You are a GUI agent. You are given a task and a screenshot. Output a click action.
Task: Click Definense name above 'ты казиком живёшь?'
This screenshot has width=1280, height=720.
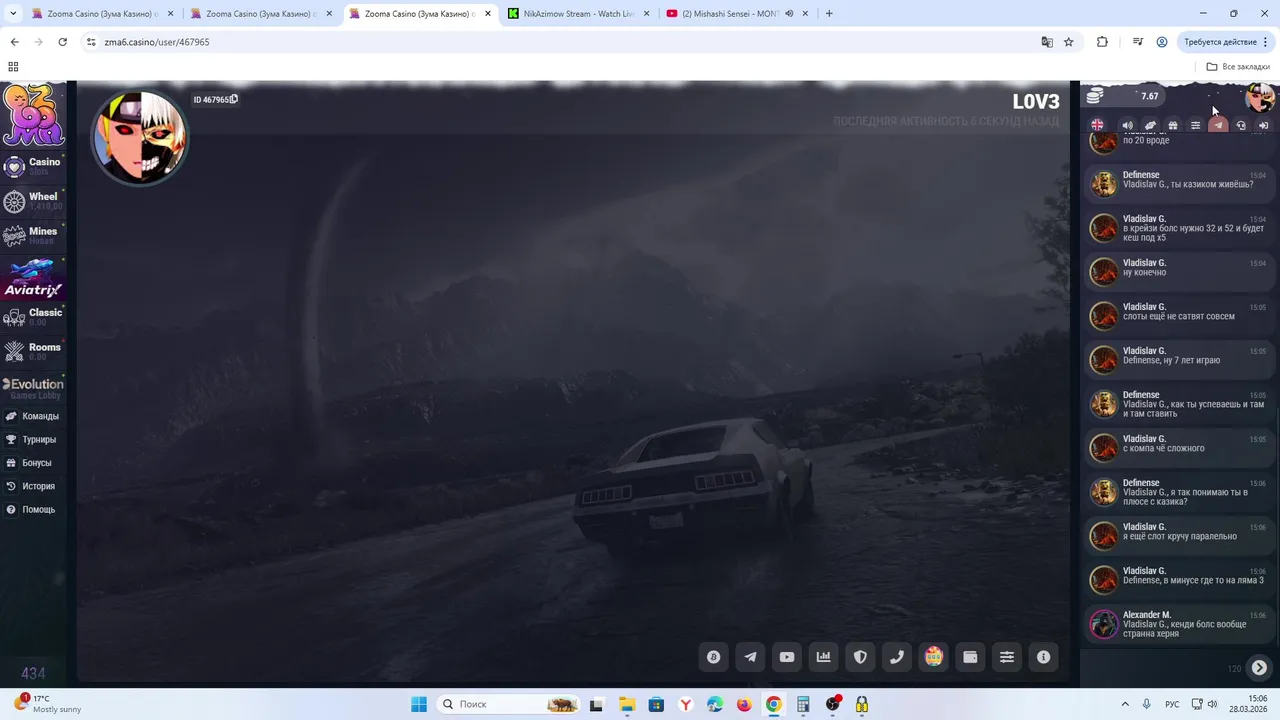1141,175
